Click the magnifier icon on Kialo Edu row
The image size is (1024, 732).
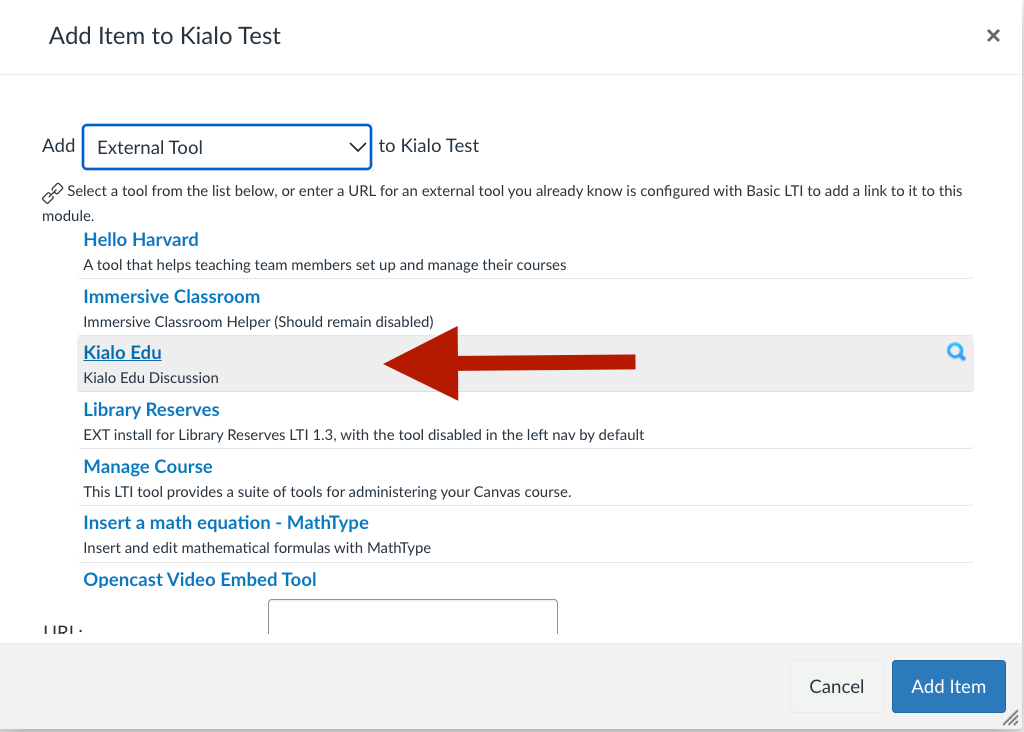tap(956, 352)
